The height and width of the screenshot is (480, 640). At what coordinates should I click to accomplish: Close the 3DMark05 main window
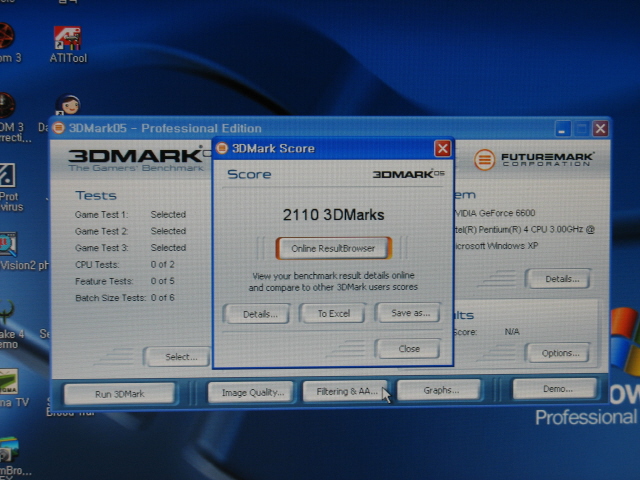tap(601, 129)
